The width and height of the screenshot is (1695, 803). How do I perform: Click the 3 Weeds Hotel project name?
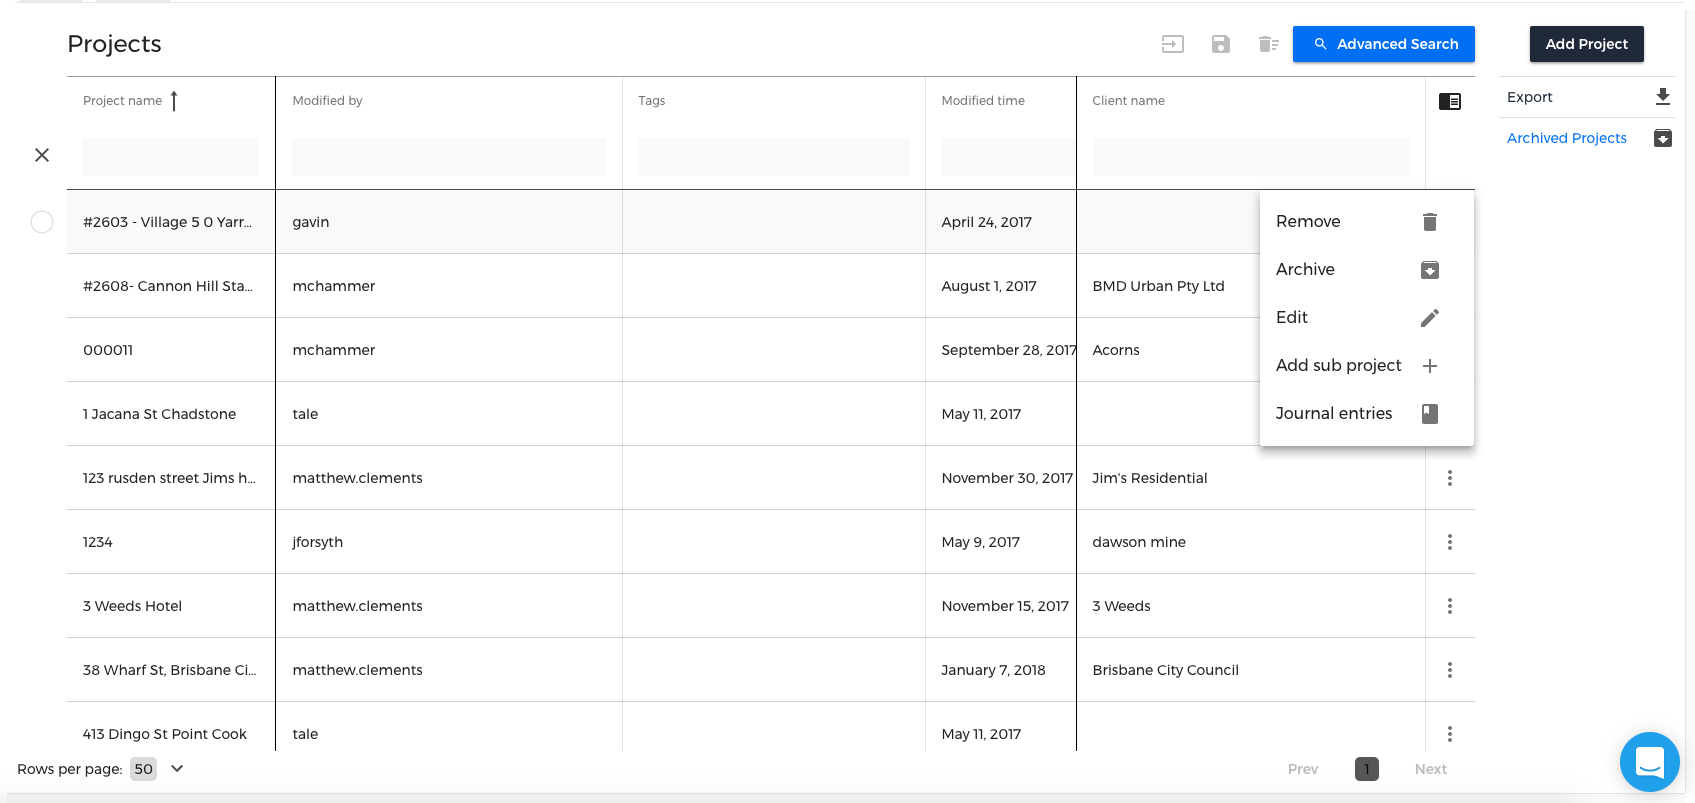point(132,606)
